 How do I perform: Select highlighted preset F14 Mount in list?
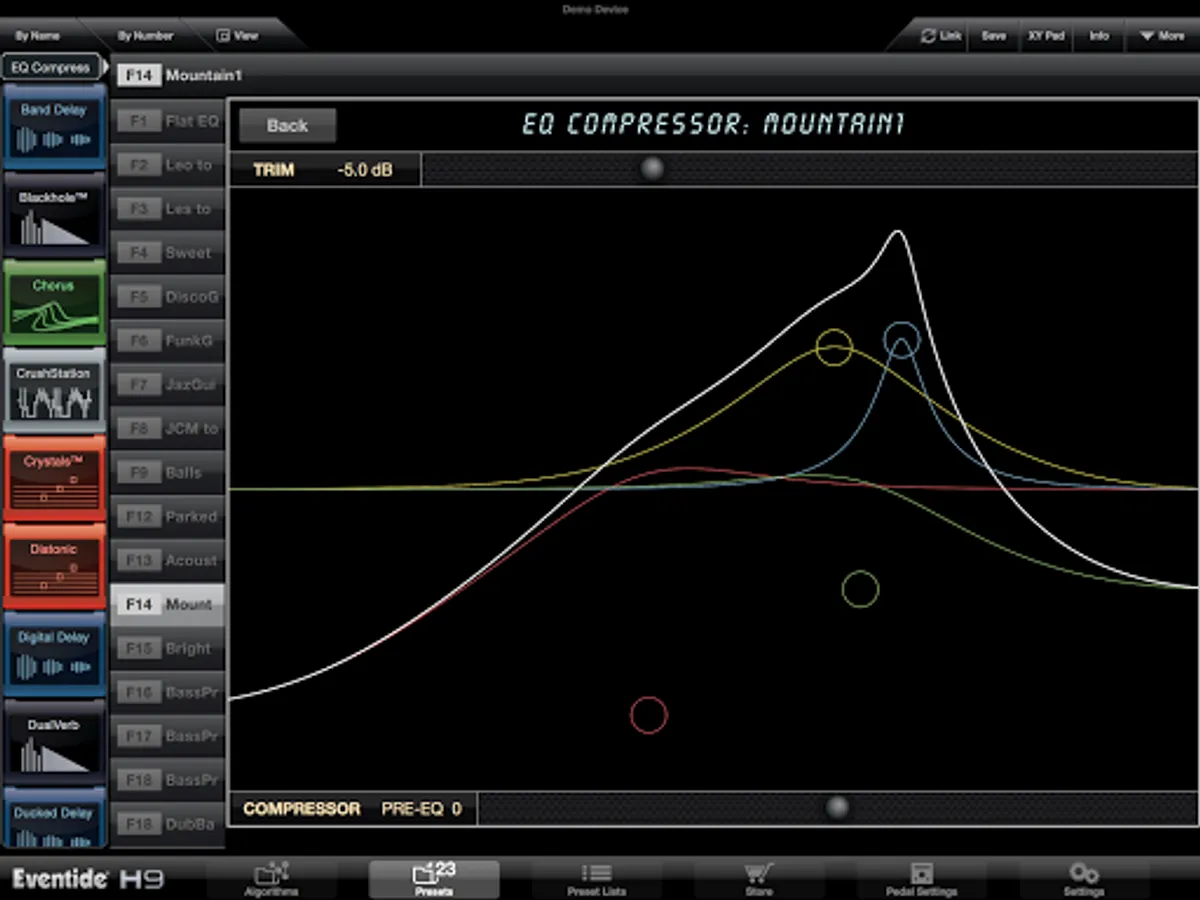[168, 605]
